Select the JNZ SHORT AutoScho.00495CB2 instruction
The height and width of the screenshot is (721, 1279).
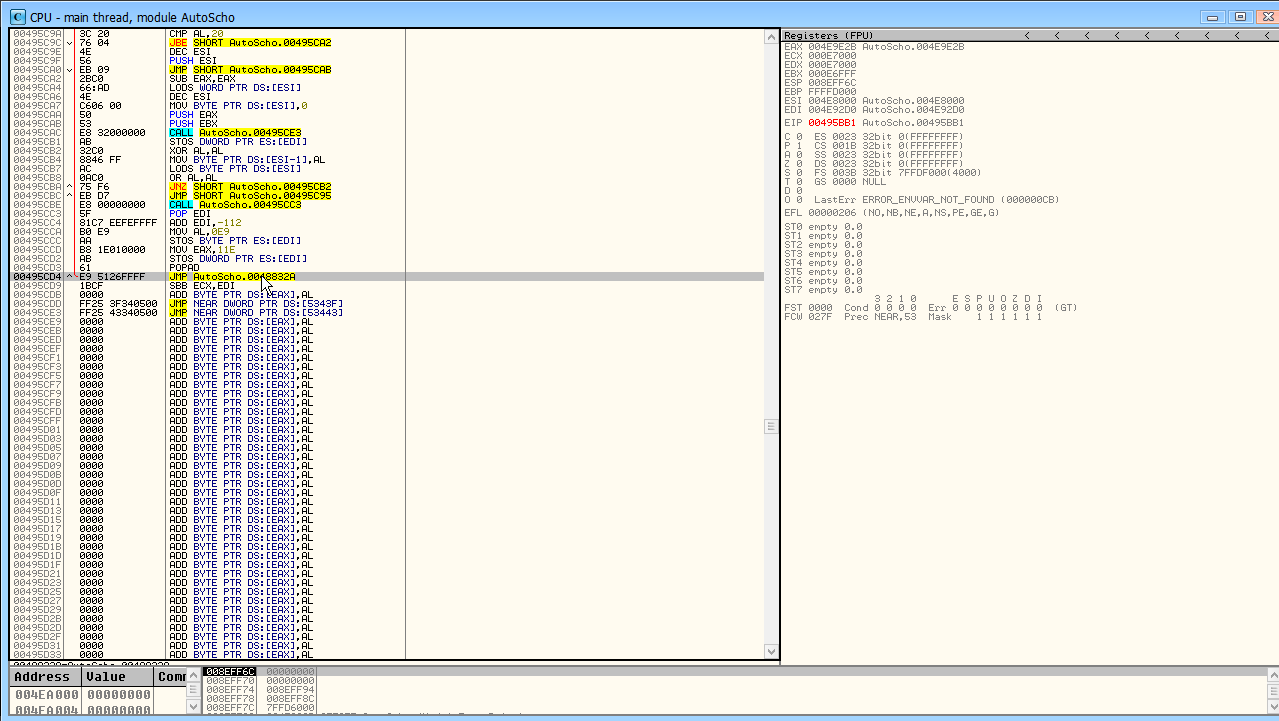(250, 186)
